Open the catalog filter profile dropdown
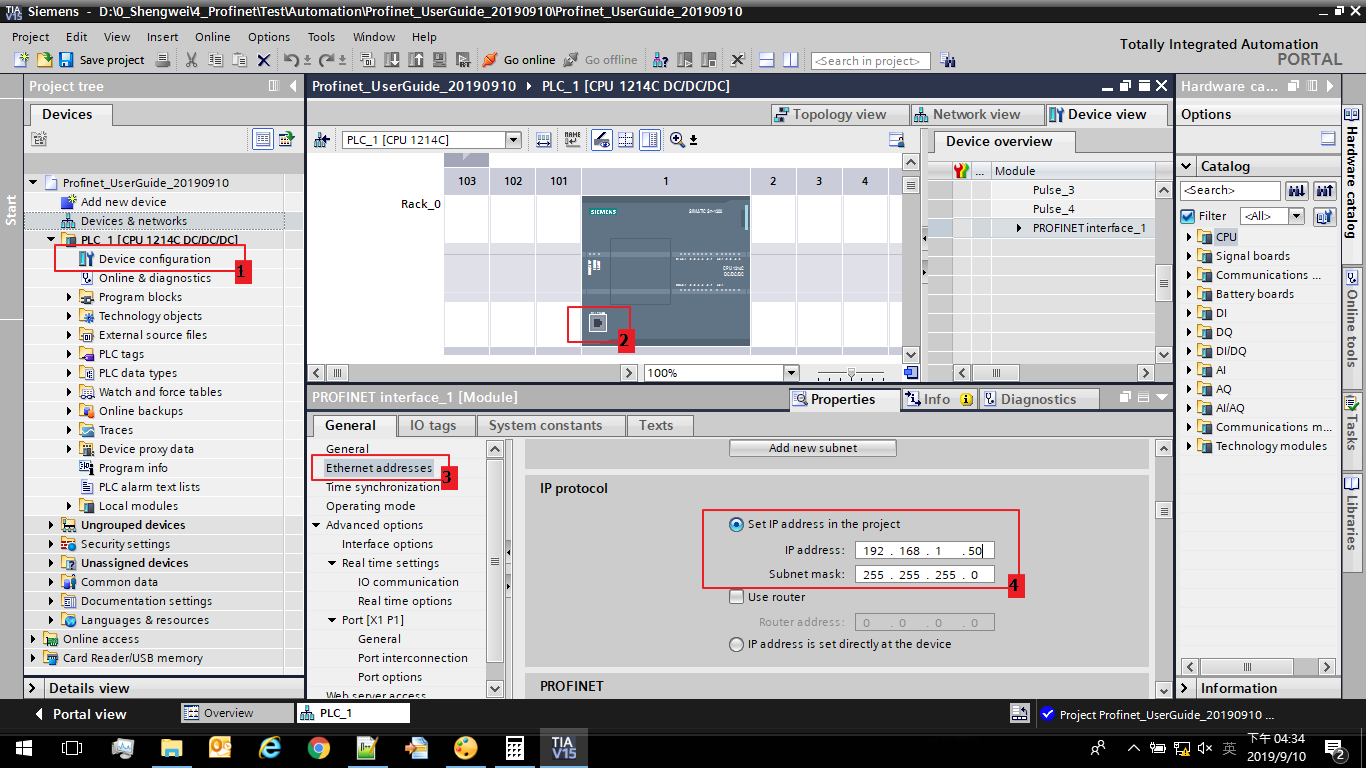This screenshot has height=768, width=1366. click(1297, 216)
